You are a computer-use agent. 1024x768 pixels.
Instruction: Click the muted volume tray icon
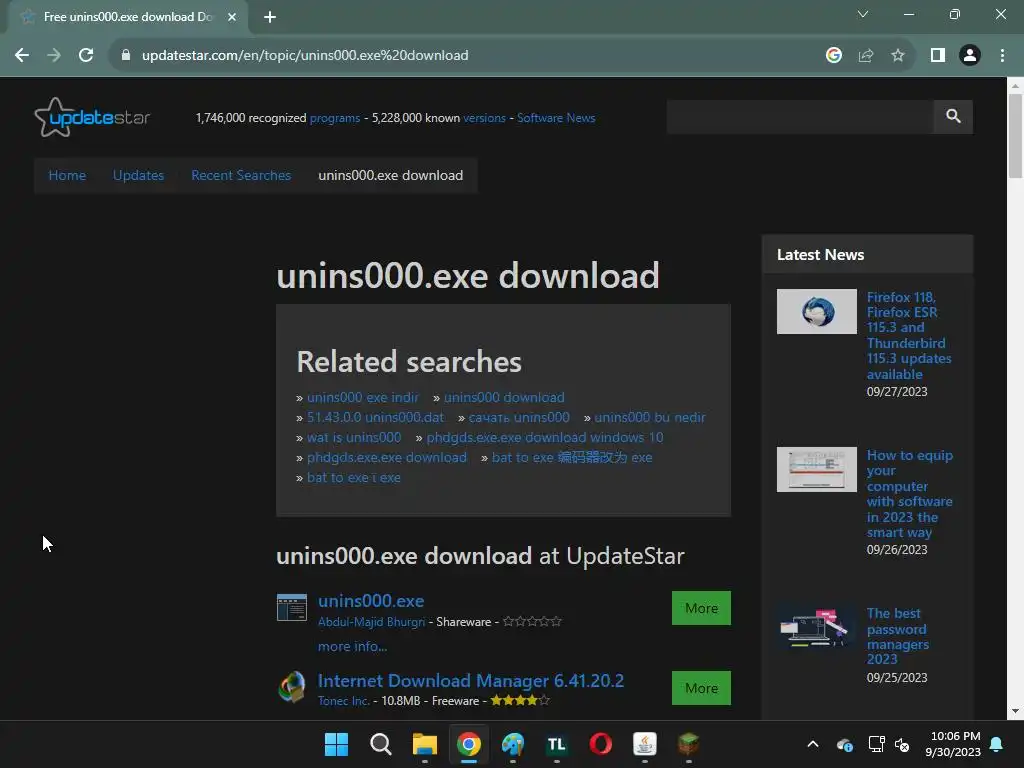902,744
